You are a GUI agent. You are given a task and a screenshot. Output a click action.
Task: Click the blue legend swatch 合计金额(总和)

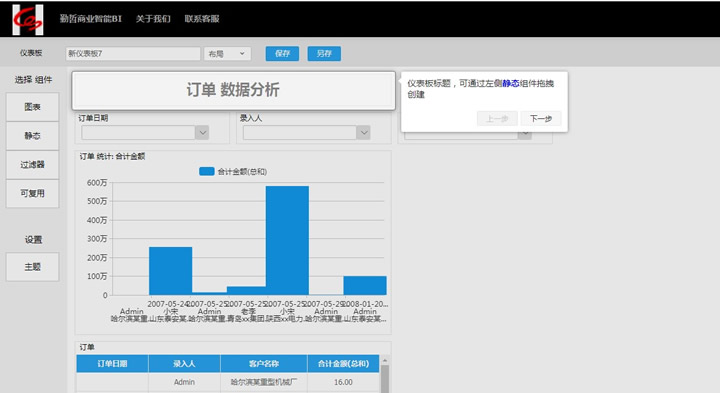207,171
